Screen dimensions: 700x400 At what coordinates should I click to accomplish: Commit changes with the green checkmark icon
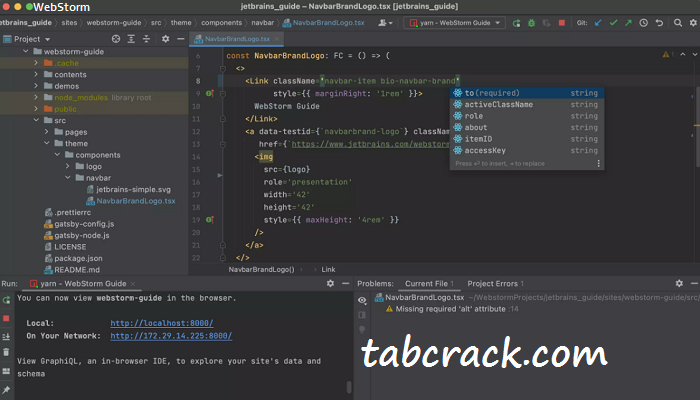pos(613,23)
